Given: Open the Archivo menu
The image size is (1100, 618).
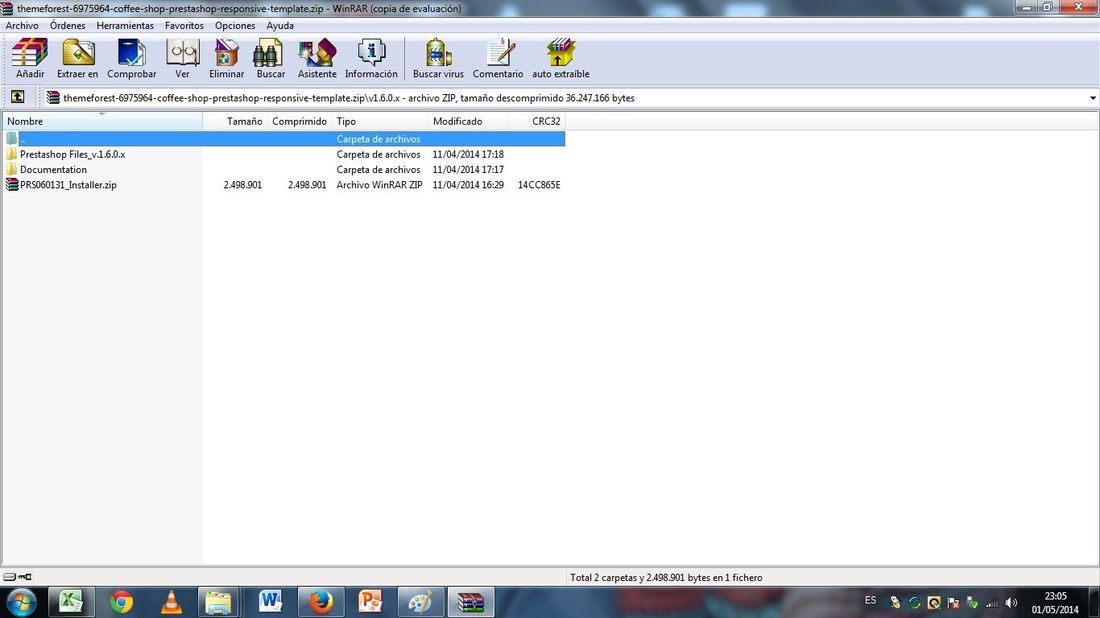Looking at the screenshot, I should [22, 25].
